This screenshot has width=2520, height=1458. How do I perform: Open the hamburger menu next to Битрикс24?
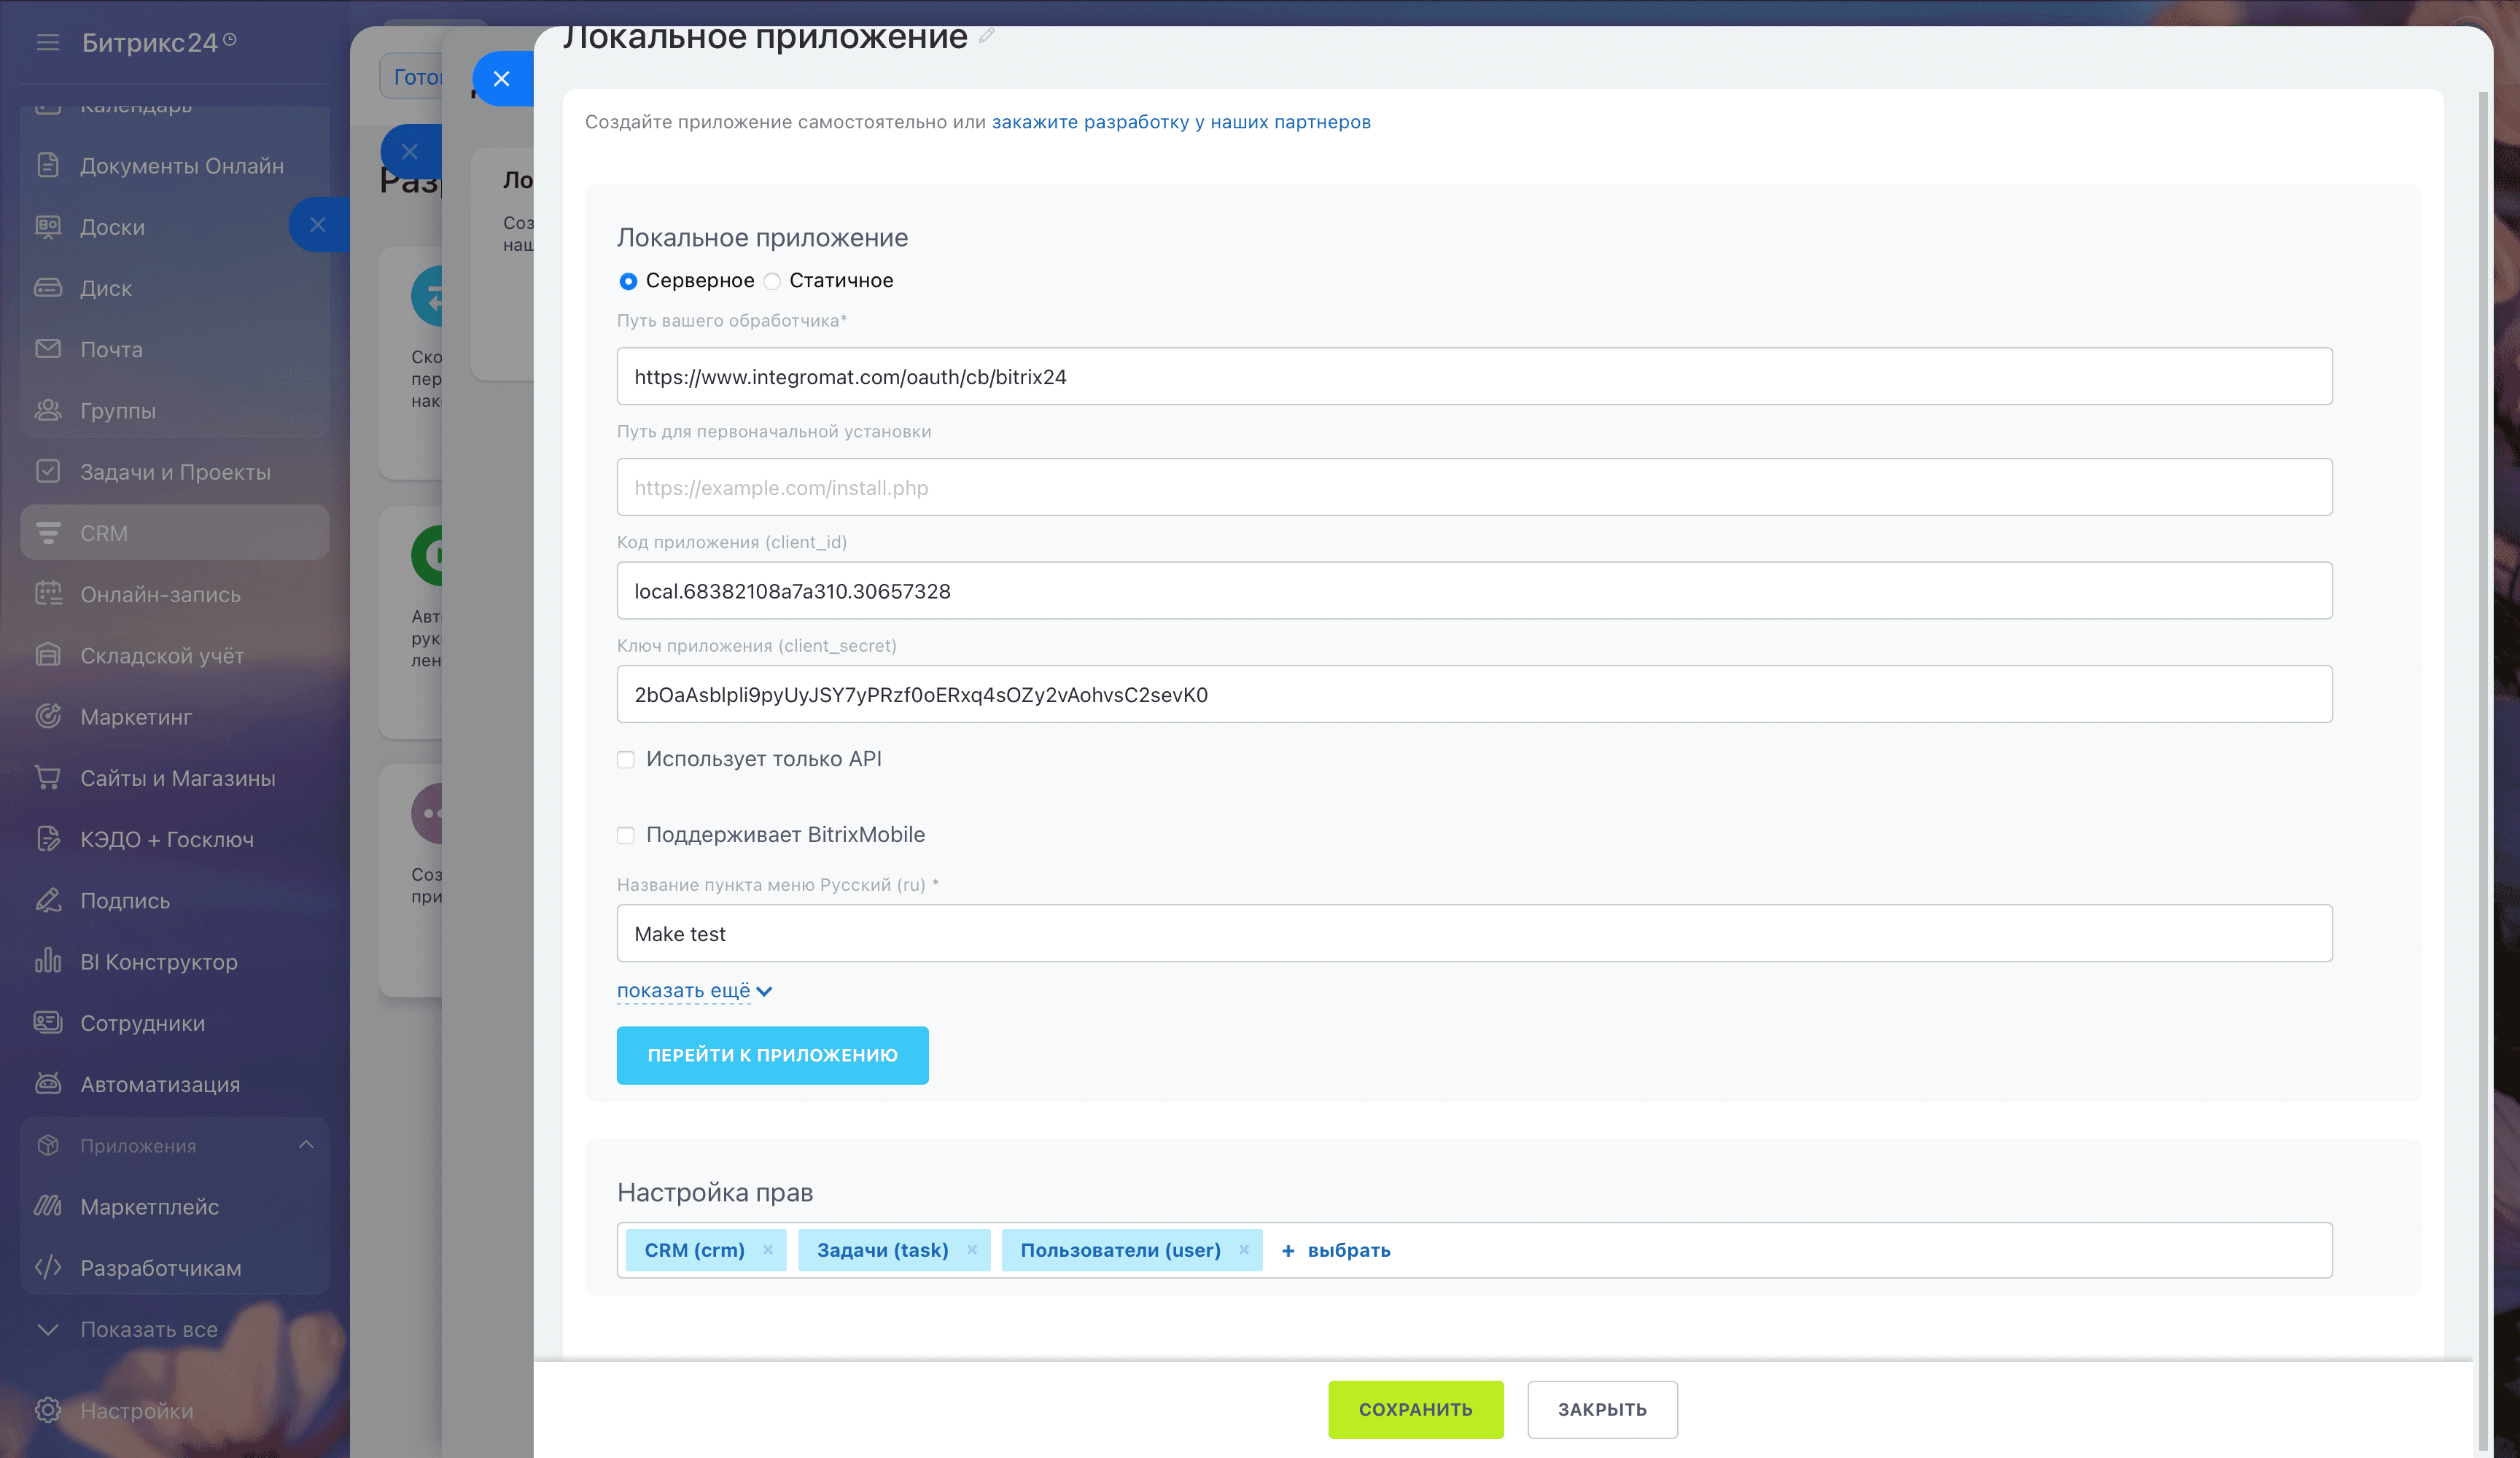(x=47, y=43)
